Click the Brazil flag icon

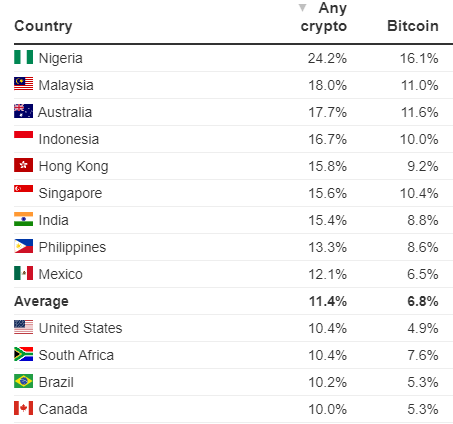coord(23,381)
